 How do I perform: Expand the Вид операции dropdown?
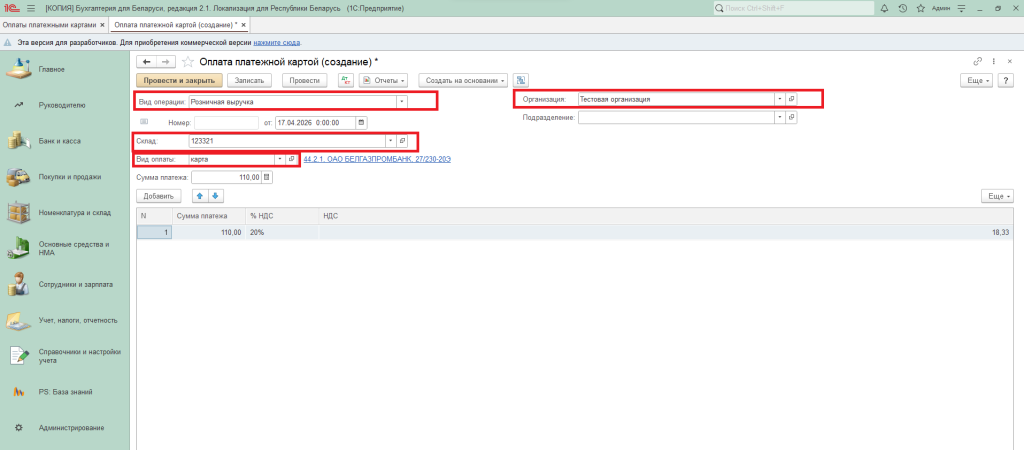401,101
